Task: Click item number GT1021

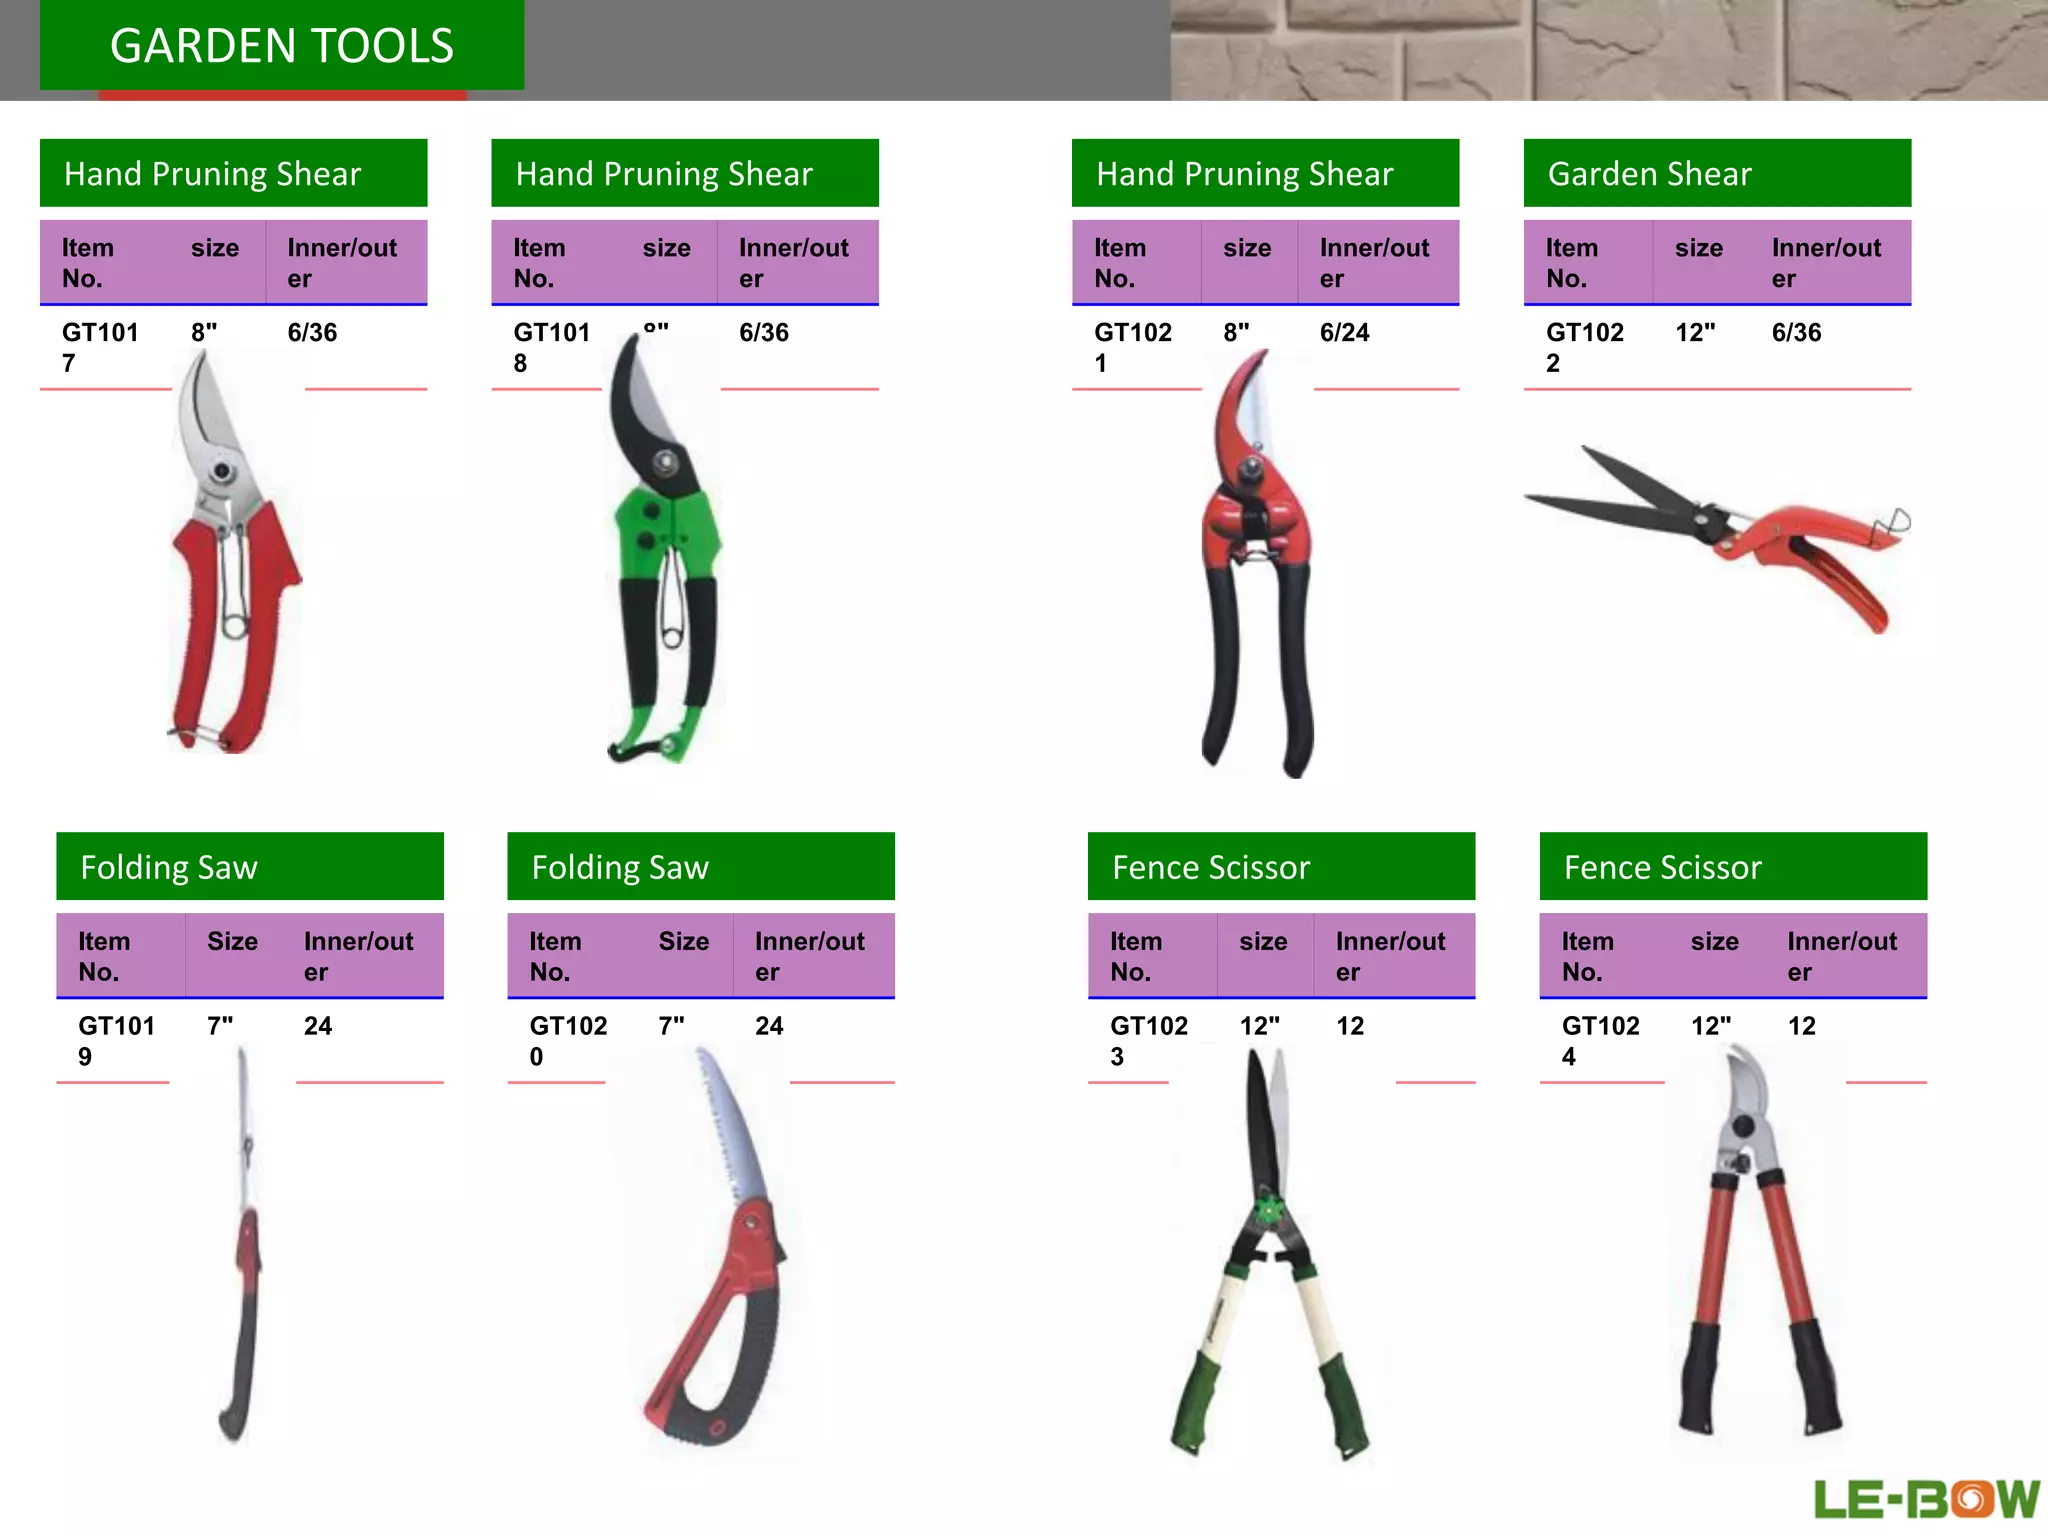Action: [1133, 347]
